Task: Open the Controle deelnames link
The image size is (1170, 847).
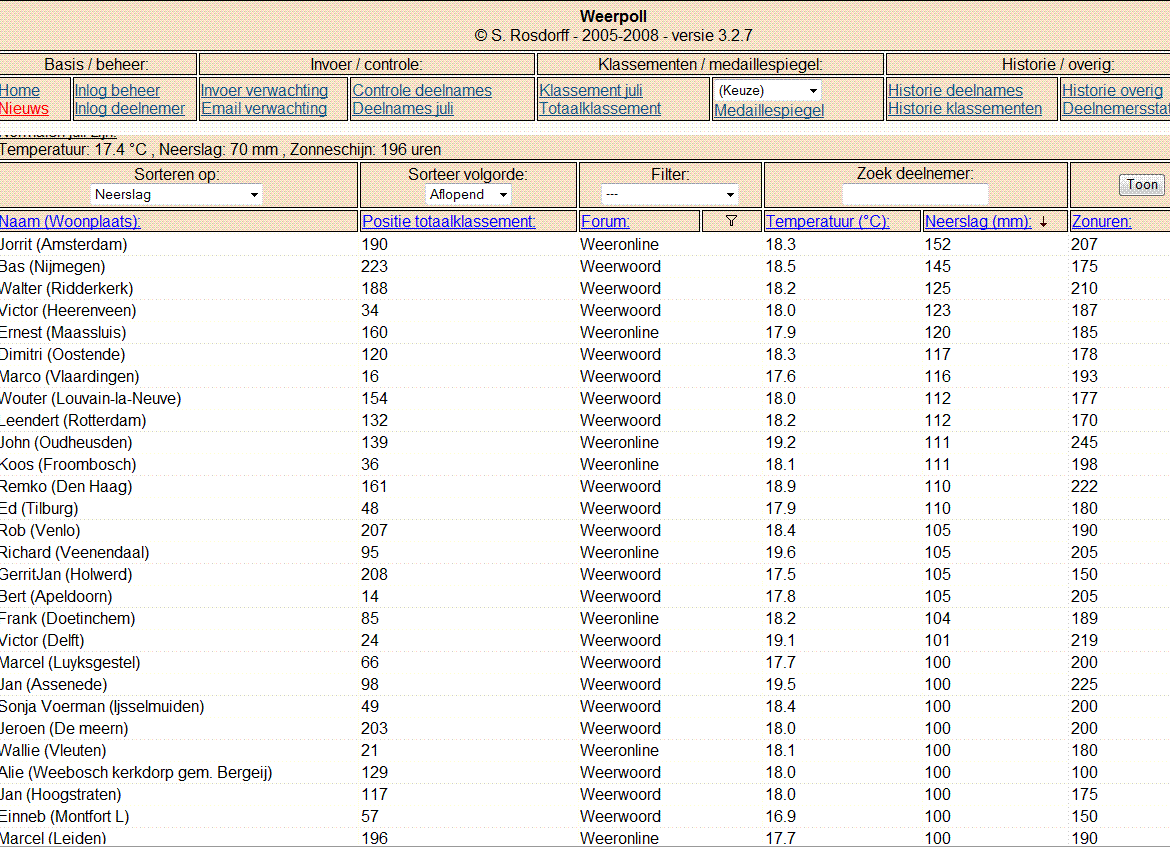Action: tap(422, 90)
